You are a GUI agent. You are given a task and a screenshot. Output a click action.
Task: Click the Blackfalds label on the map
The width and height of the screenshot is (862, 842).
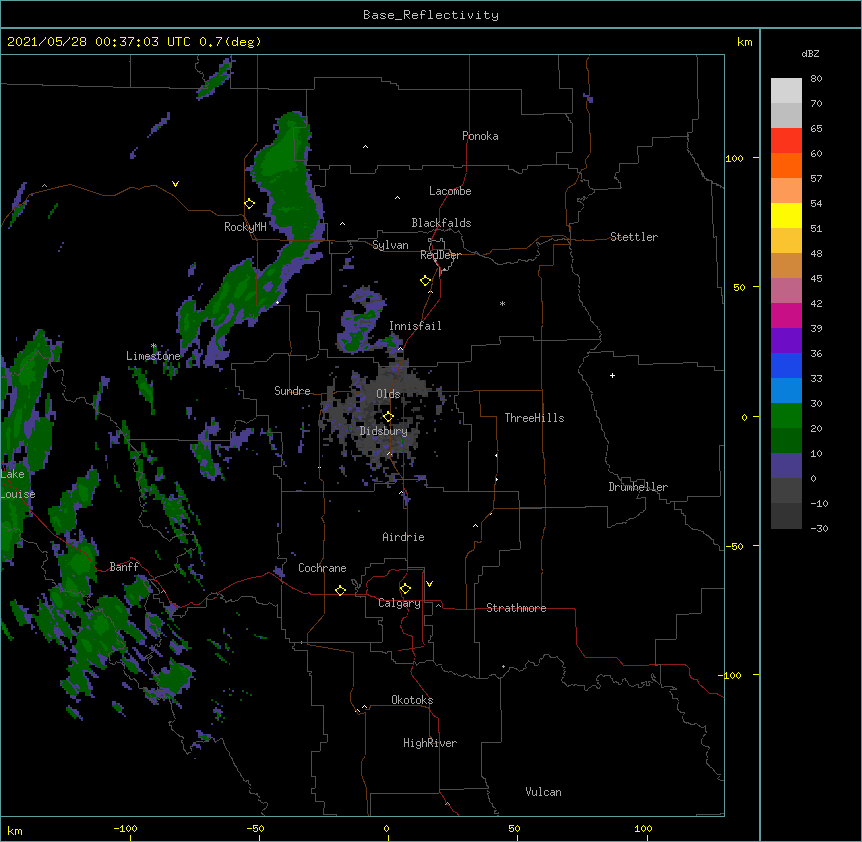pyautogui.click(x=441, y=223)
